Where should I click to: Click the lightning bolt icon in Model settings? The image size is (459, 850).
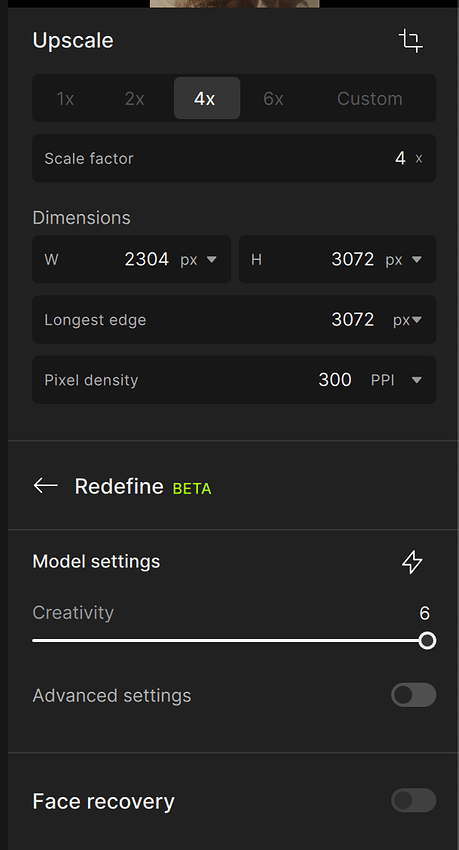(x=412, y=562)
